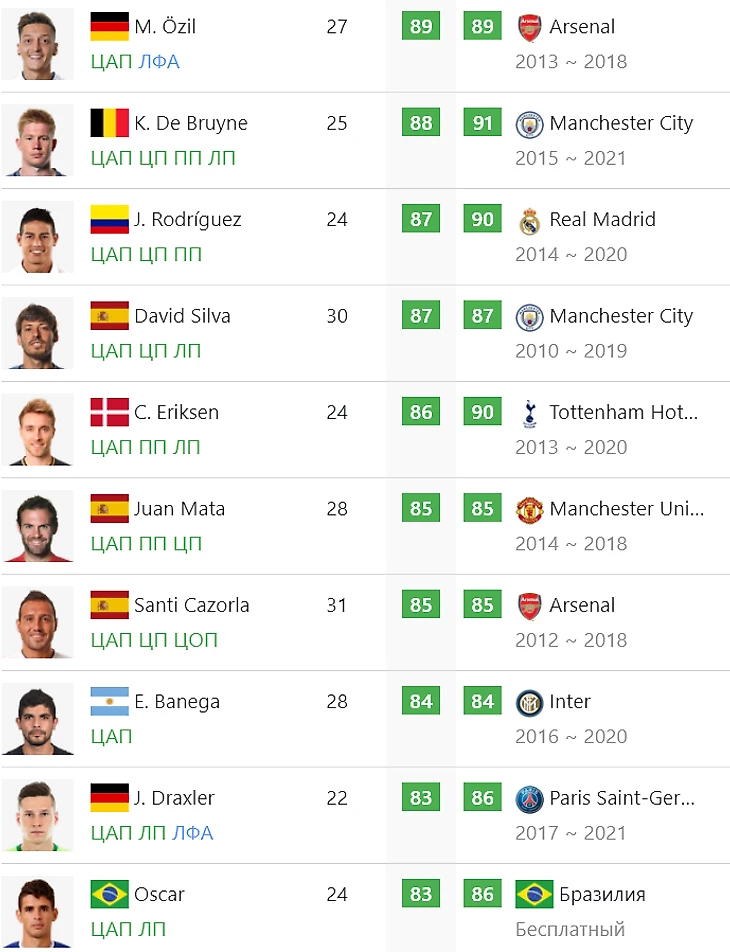730x952 pixels.
Task: Click the Inter crest icon
Action: click(x=529, y=702)
